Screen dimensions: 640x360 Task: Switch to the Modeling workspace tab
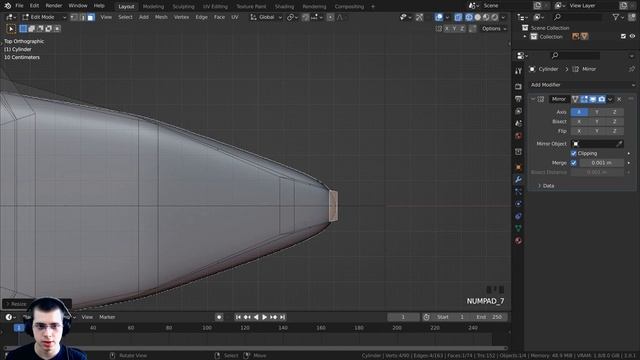coord(153,7)
